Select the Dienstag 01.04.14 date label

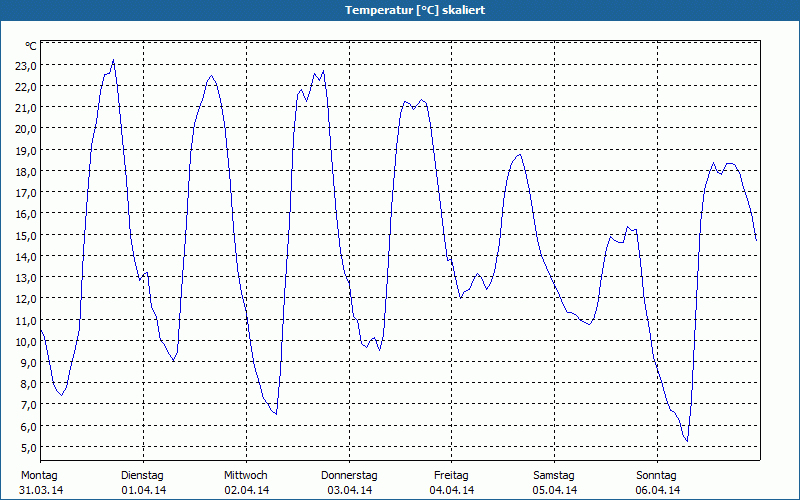143,483
